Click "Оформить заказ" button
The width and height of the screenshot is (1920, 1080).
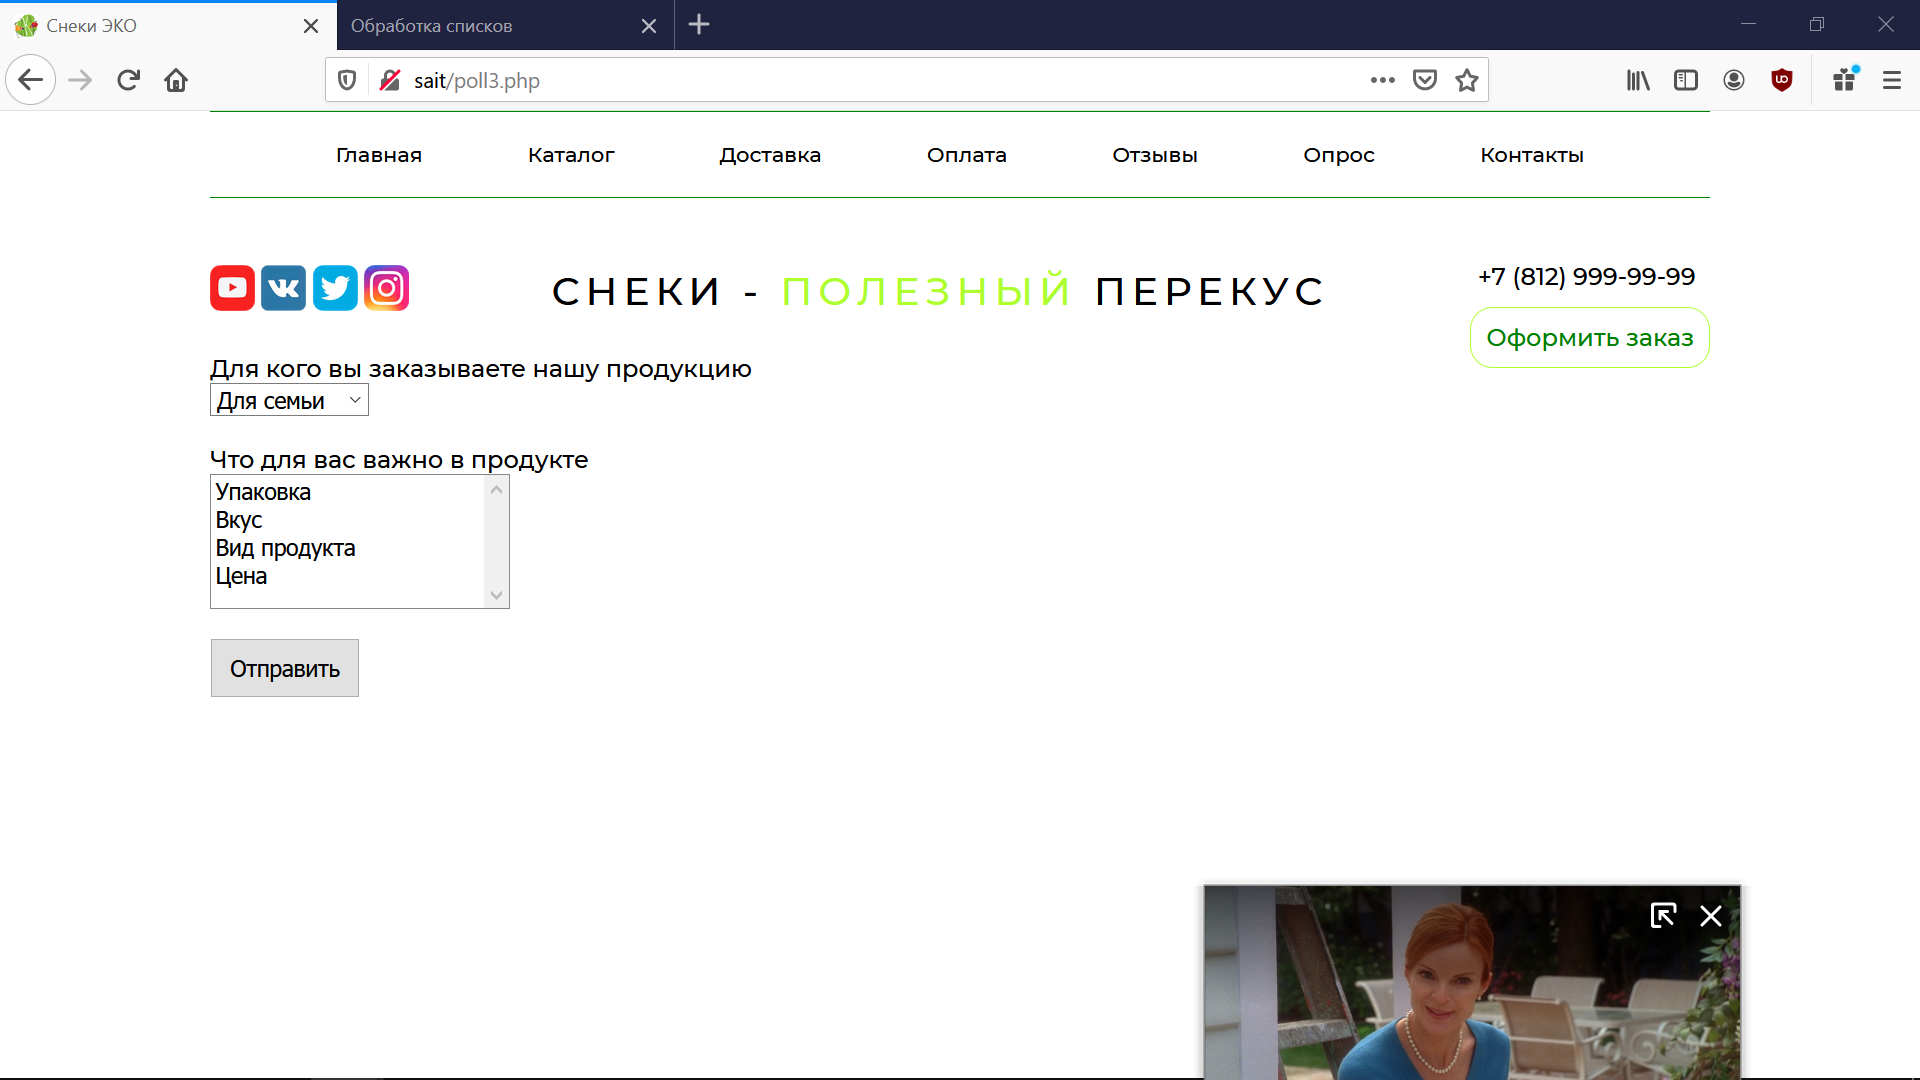(1589, 338)
